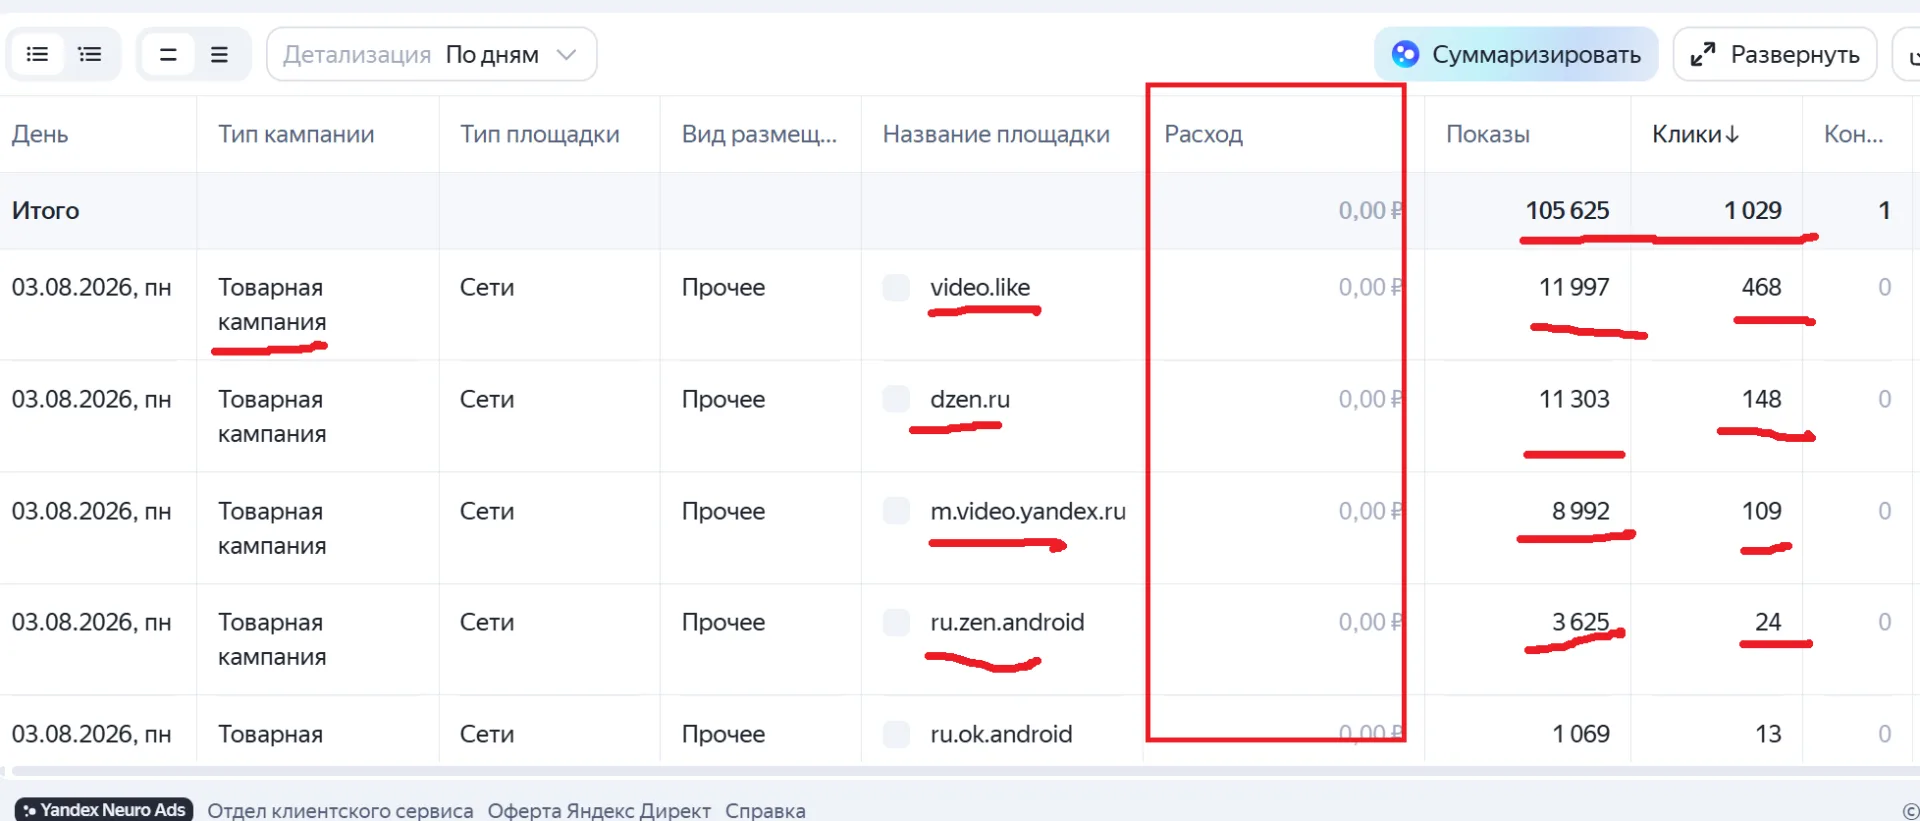The image size is (1920, 821).
Task: Switch to the flat bulleted list view icon
Action: 37,54
